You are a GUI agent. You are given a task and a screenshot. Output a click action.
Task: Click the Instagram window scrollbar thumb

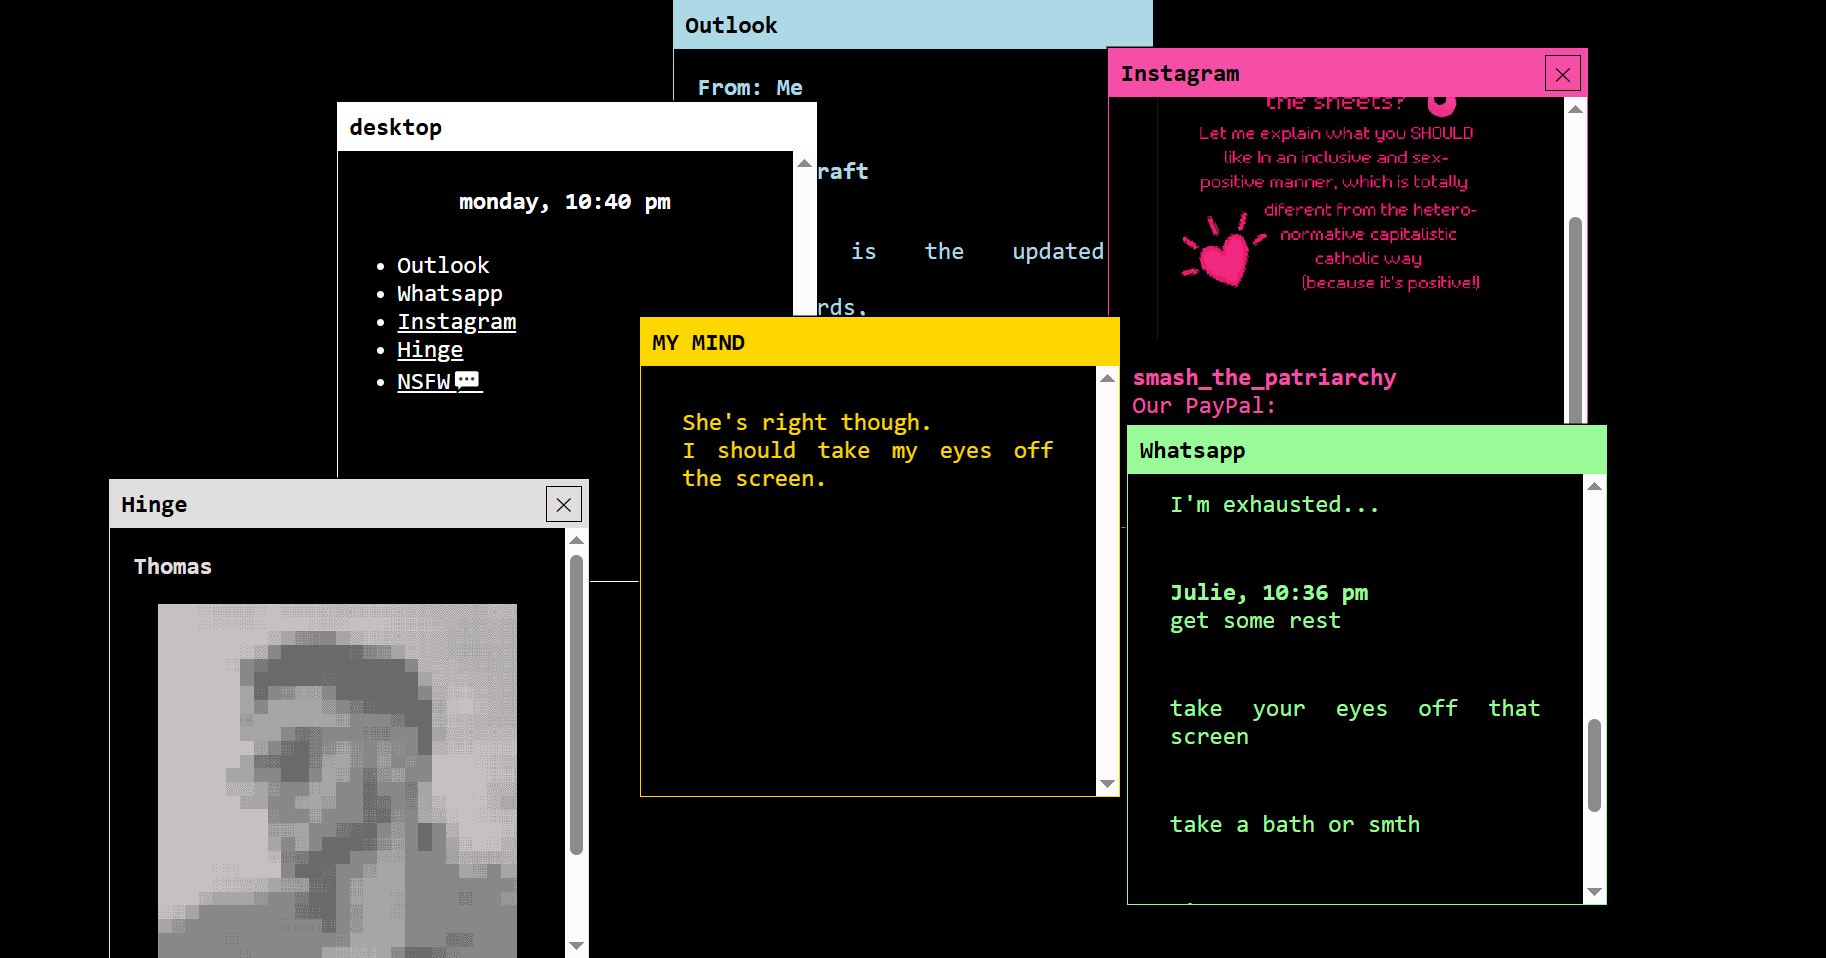(x=1576, y=320)
